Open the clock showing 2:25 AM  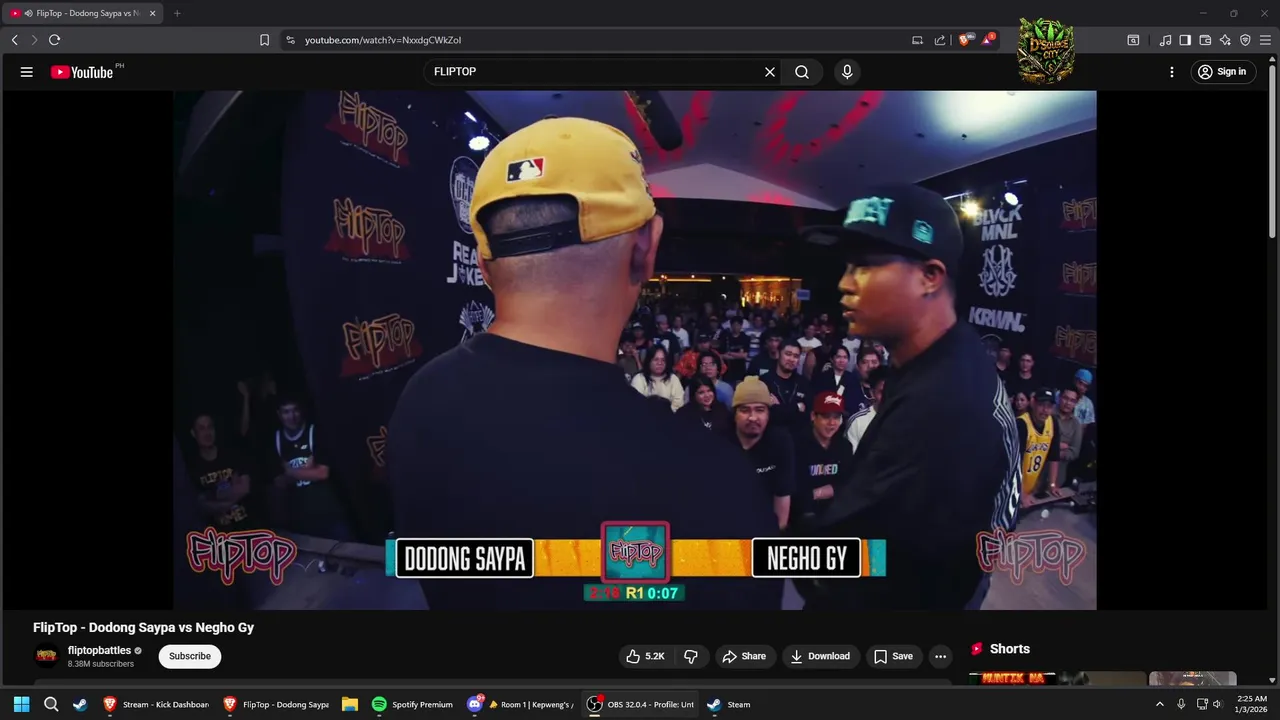[1251, 704]
